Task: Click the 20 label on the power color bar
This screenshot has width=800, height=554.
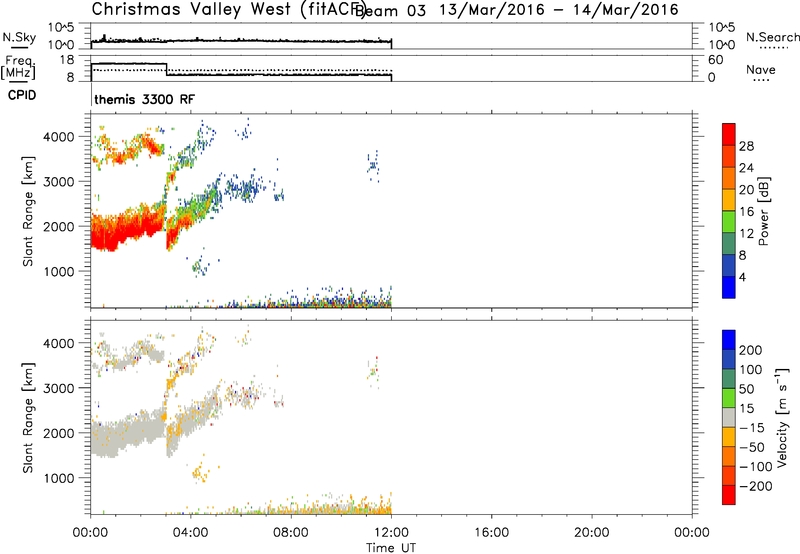Action: (746, 190)
